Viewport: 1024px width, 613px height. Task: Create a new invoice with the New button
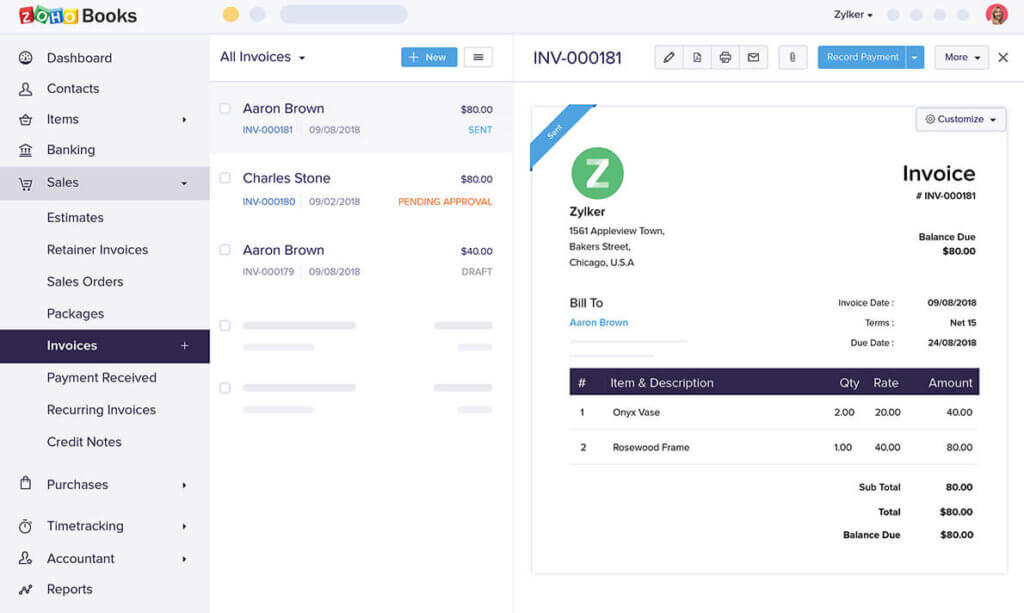pyautogui.click(x=428, y=57)
